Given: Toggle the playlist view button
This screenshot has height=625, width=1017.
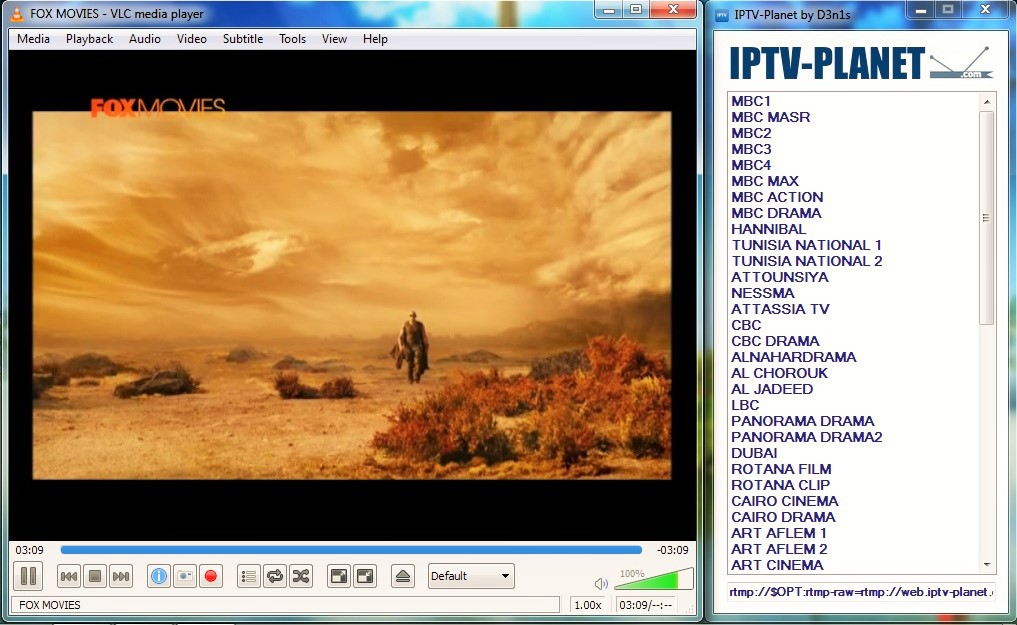Looking at the screenshot, I should click(249, 576).
